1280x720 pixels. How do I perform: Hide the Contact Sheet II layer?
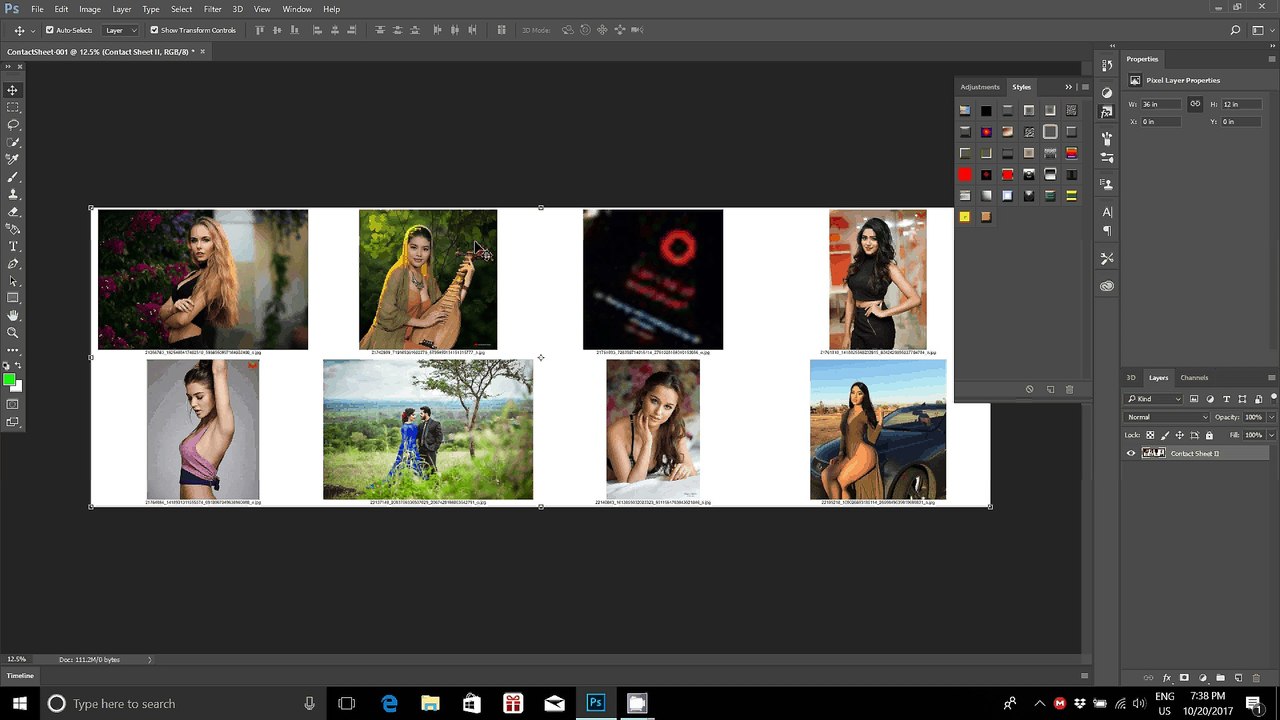coord(1131,453)
